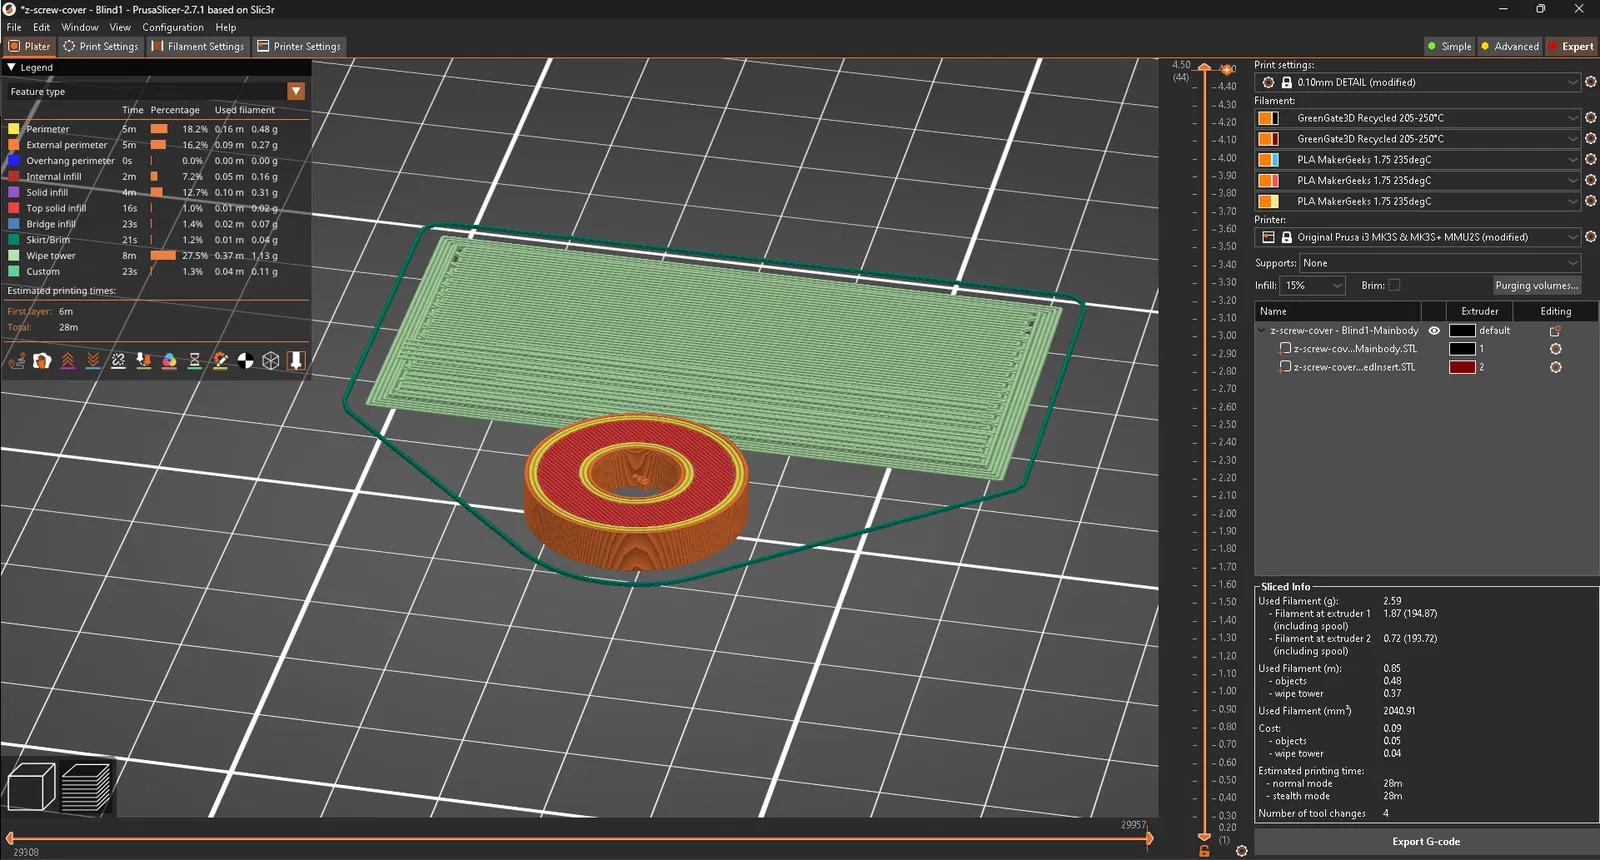The image size is (1600, 860).
Task: Open Printer preset dropdown
Action: pyautogui.click(x=1418, y=237)
